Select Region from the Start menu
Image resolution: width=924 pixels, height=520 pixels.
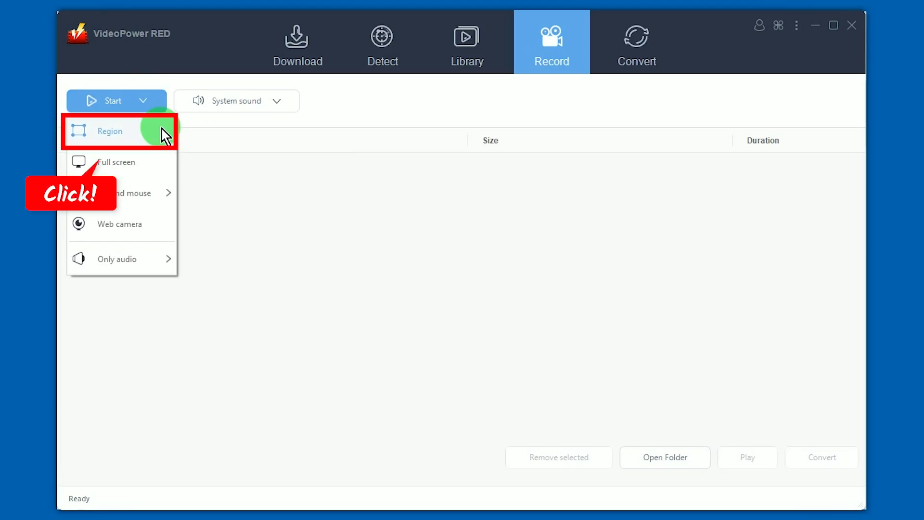pos(110,131)
